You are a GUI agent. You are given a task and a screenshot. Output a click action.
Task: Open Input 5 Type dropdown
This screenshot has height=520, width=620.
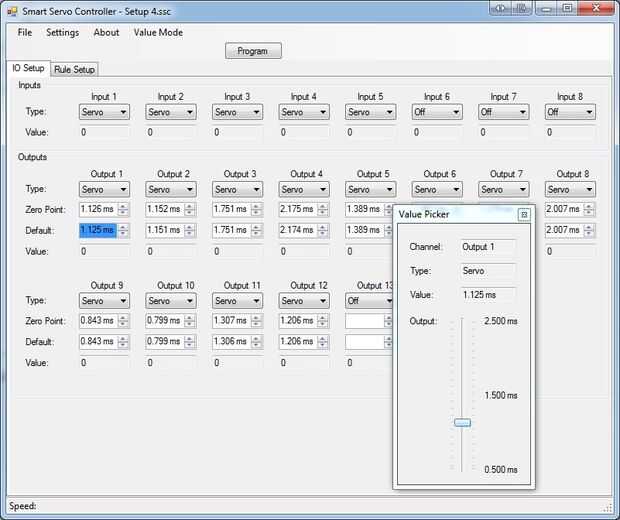370,112
